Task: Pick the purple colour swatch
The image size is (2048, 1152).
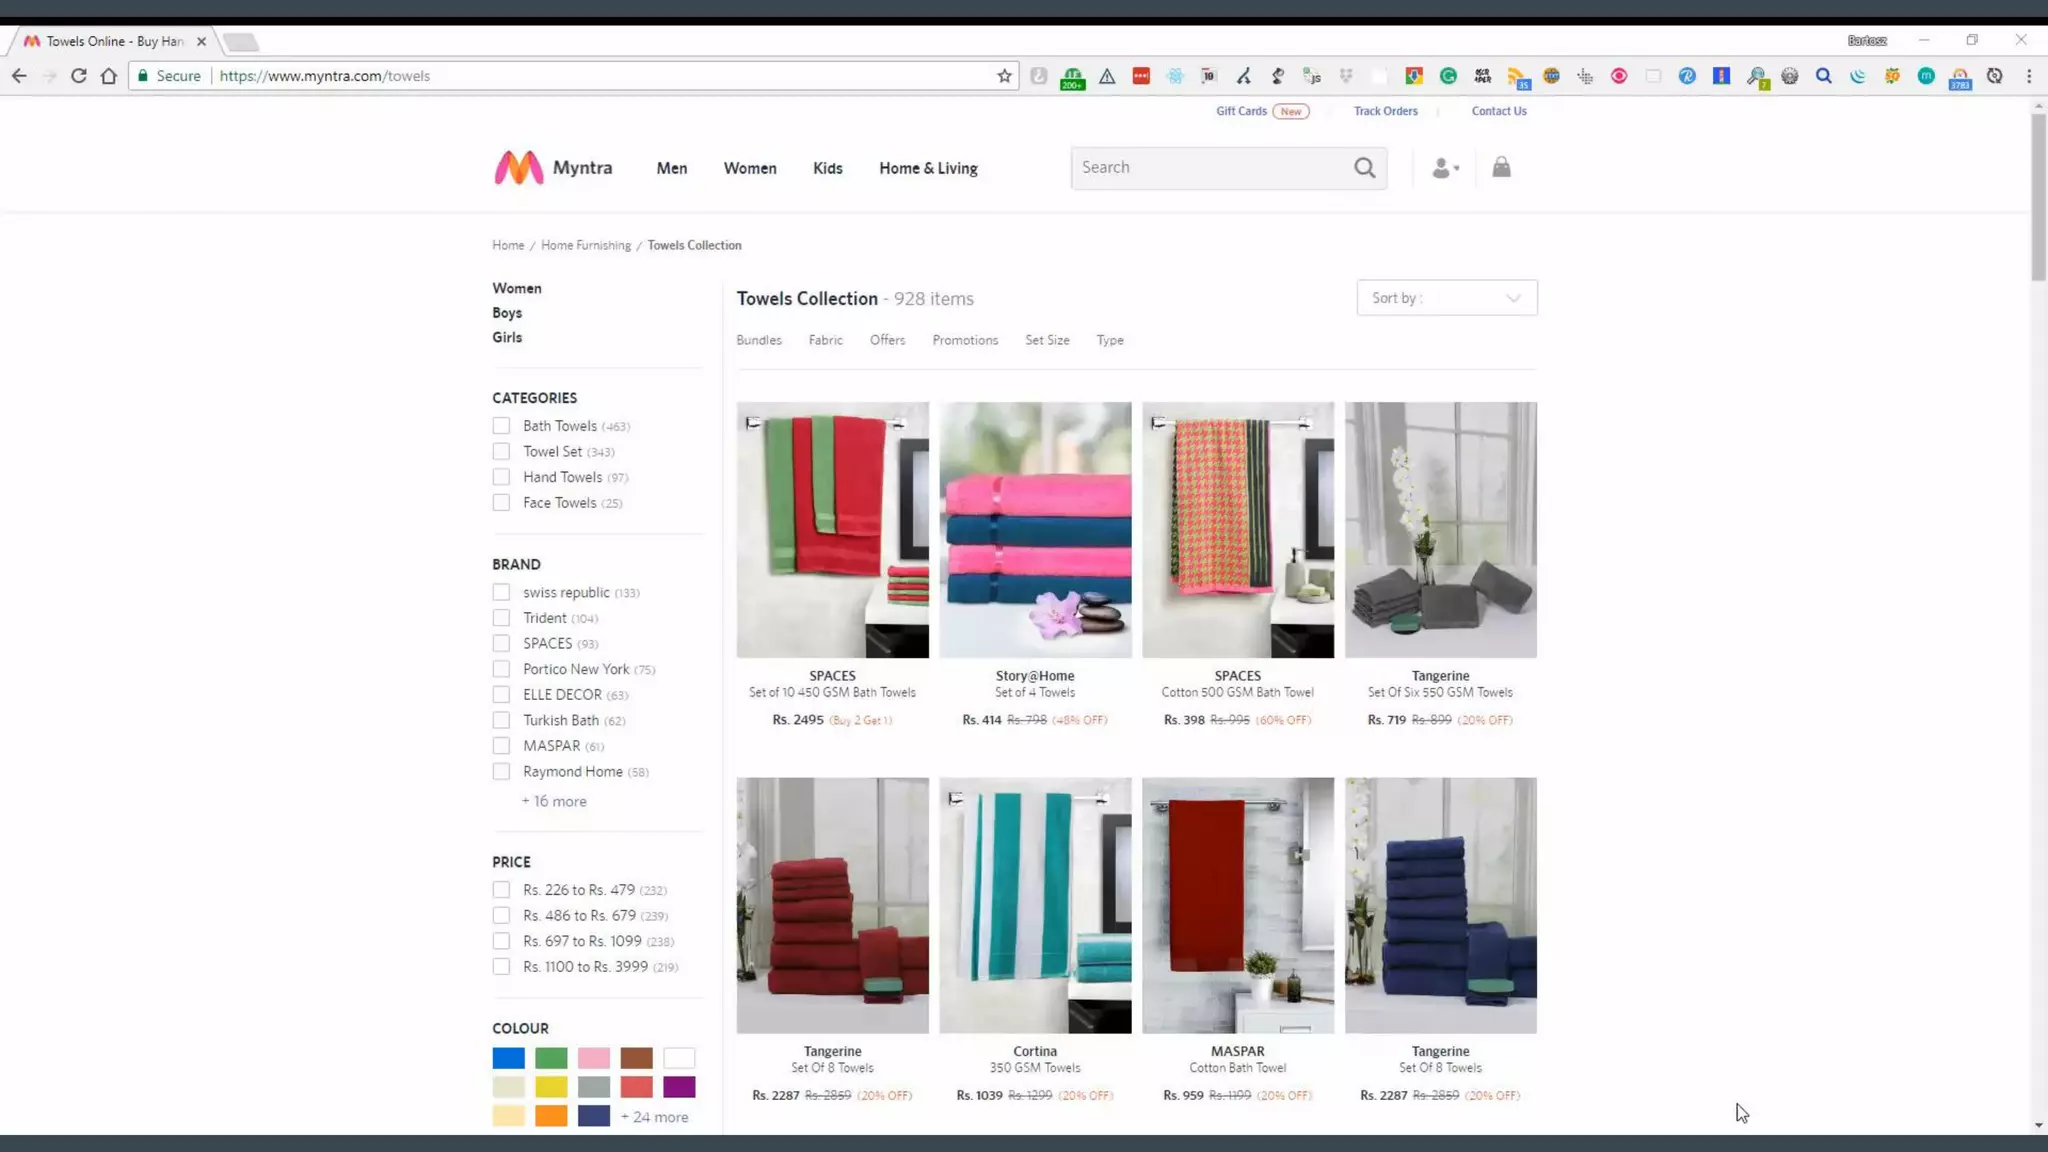Action: click(x=679, y=1087)
